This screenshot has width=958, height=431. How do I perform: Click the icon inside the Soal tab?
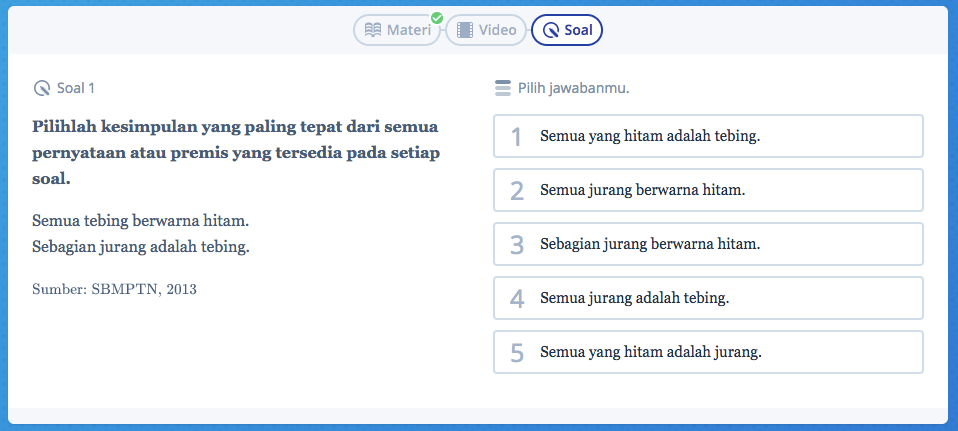550,30
